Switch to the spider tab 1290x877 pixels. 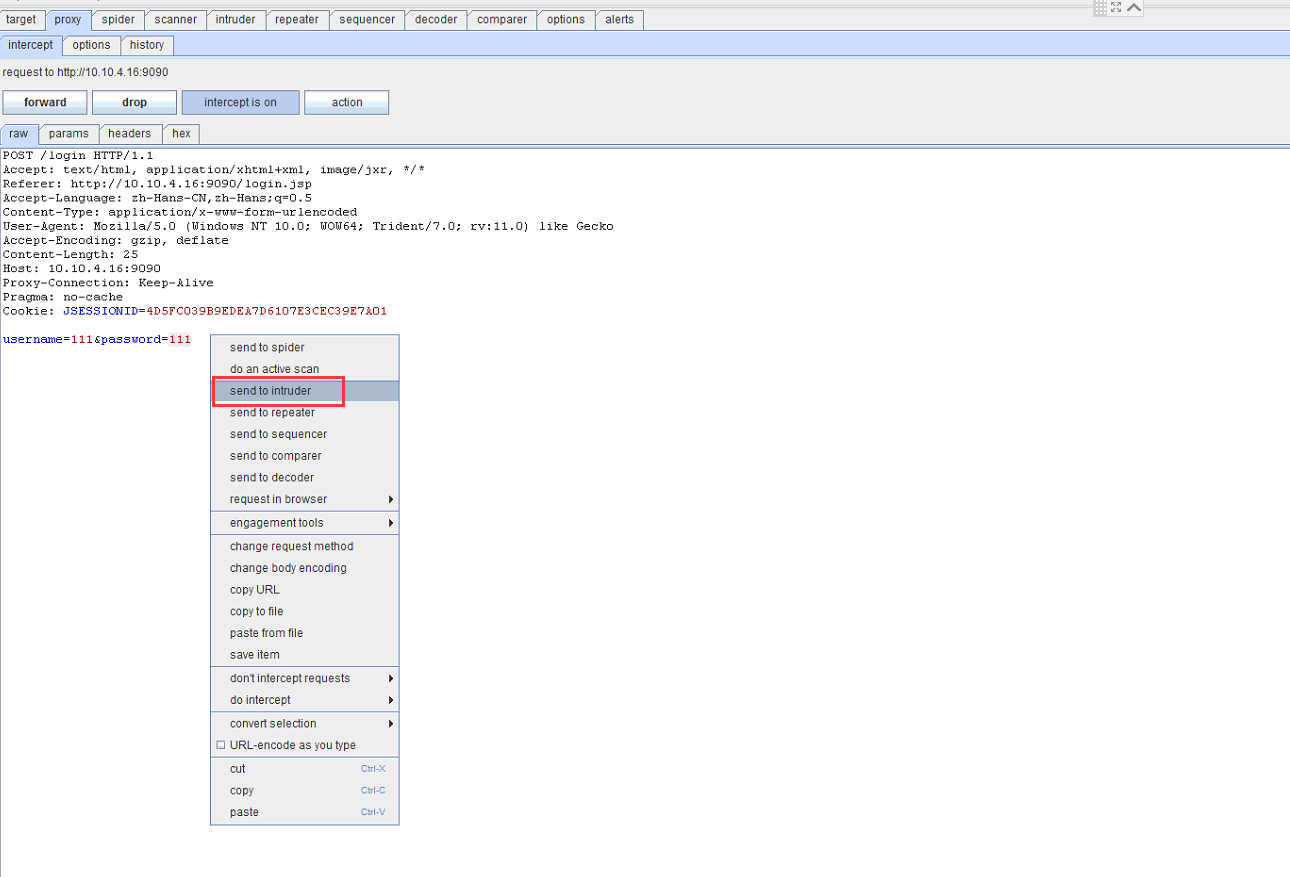pos(118,20)
